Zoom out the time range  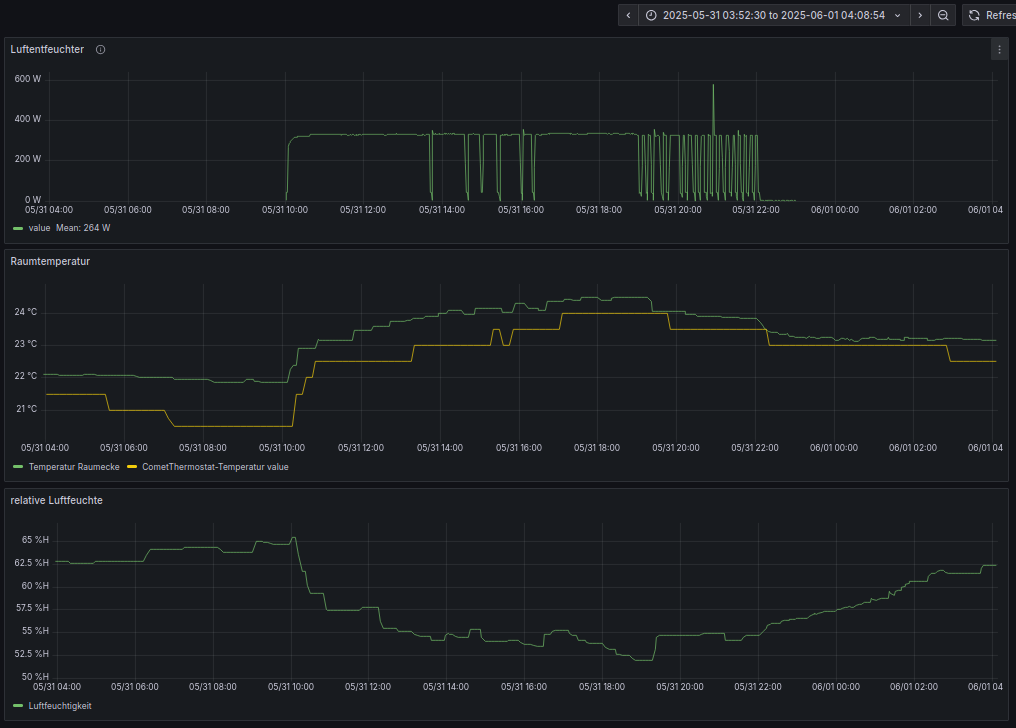tap(943, 15)
